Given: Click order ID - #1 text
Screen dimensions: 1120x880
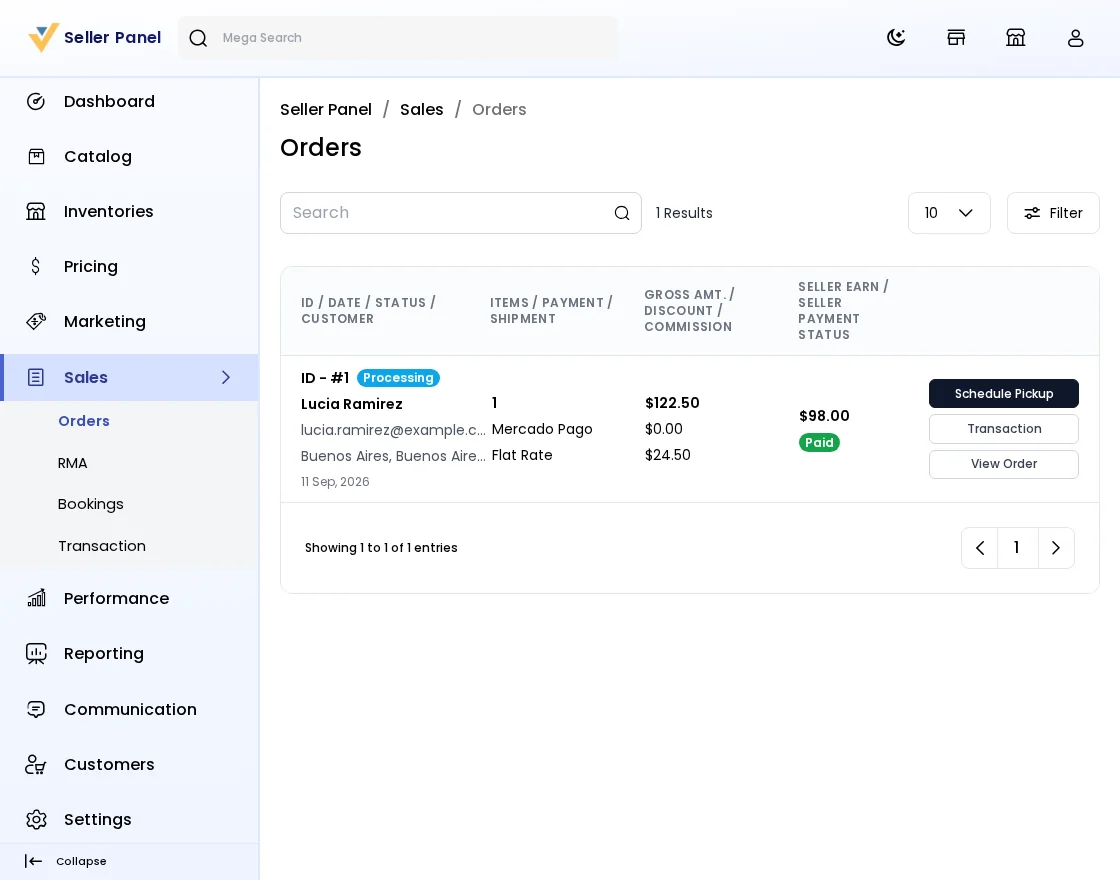Looking at the screenshot, I should [325, 378].
